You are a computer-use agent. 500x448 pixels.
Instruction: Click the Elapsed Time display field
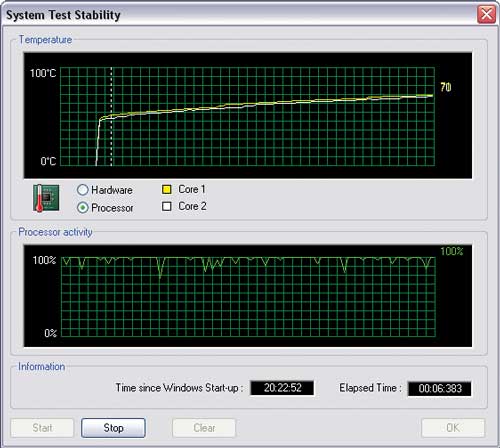pyautogui.click(x=440, y=389)
